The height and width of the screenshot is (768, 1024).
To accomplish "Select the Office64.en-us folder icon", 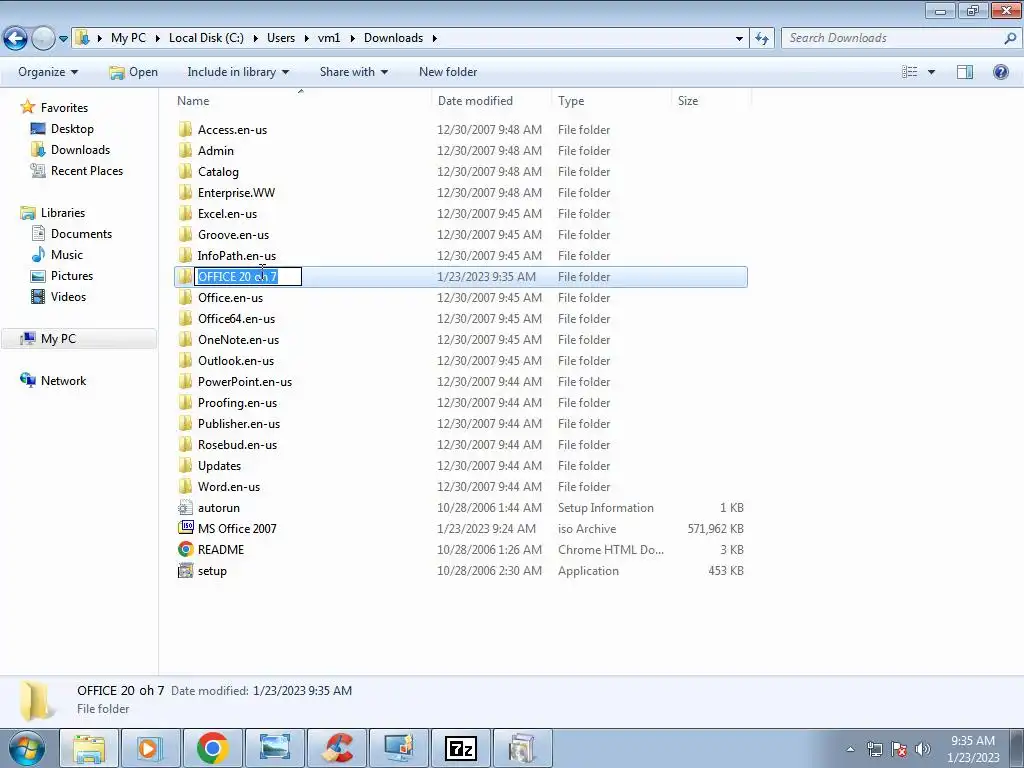I will (185, 319).
